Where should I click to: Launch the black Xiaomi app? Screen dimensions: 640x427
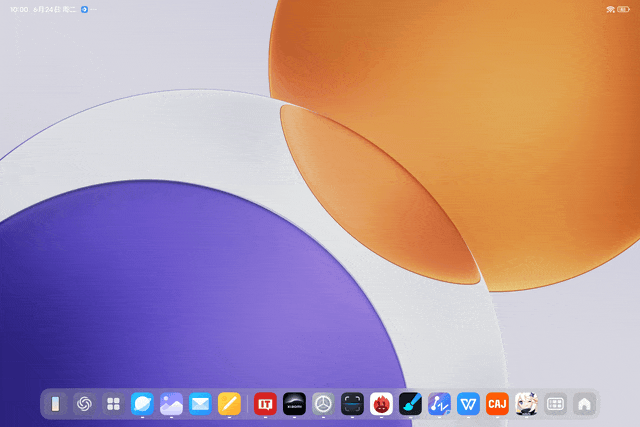(294, 404)
